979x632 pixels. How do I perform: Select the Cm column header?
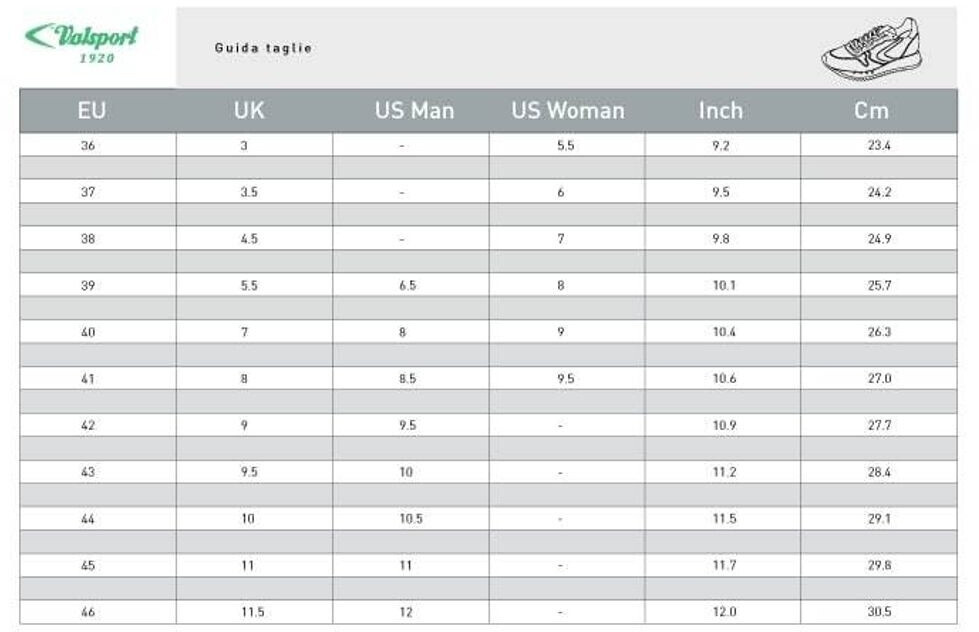(871, 111)
